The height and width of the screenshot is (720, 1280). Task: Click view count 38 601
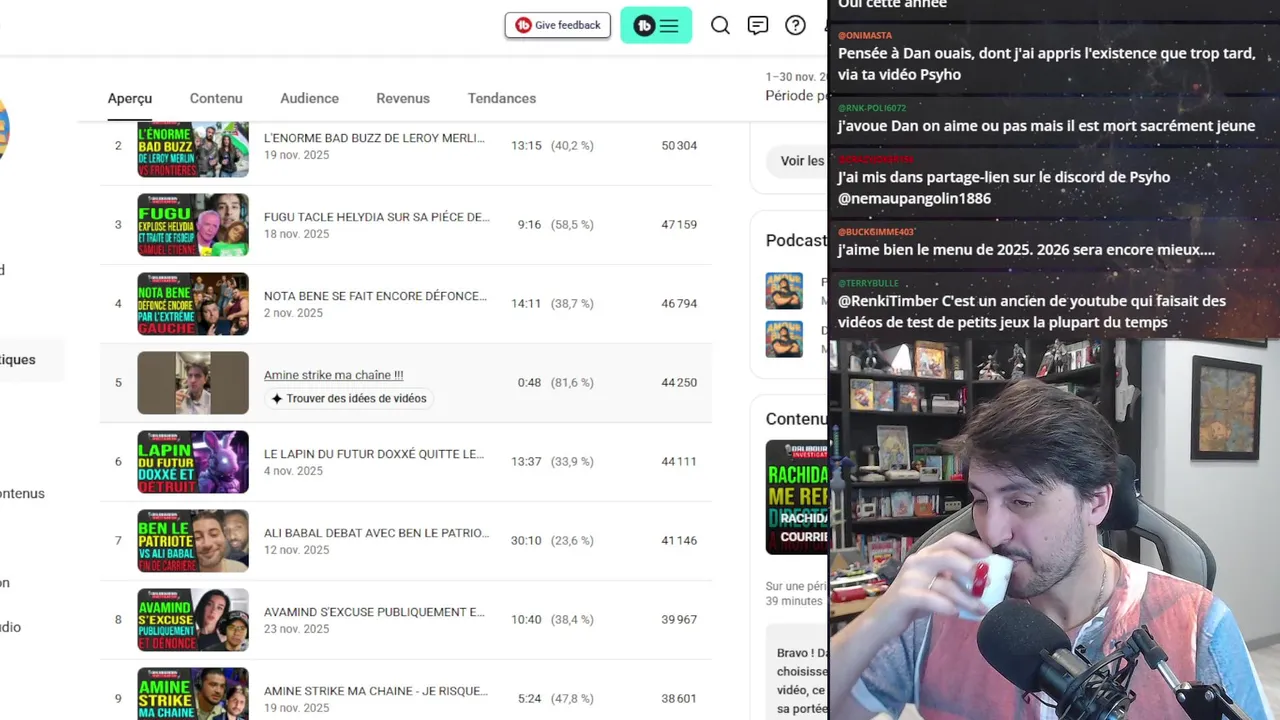click(679, 699)
